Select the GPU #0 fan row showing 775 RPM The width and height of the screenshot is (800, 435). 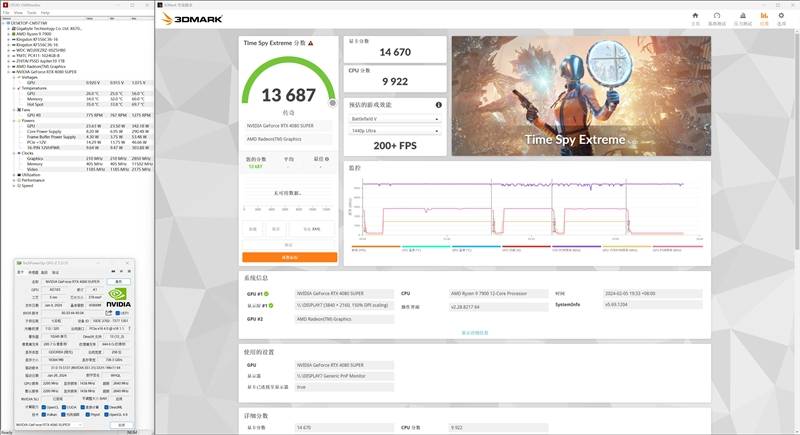(77, 115)
